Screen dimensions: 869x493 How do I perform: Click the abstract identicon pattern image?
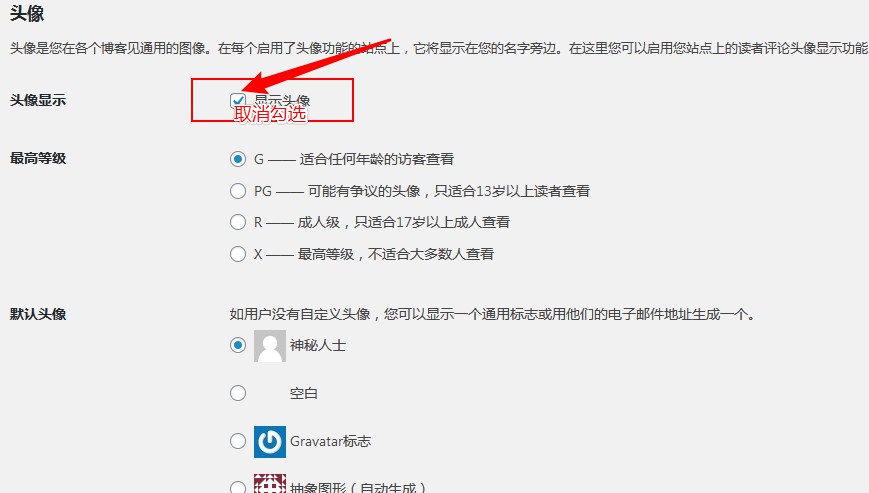(270, 484)
